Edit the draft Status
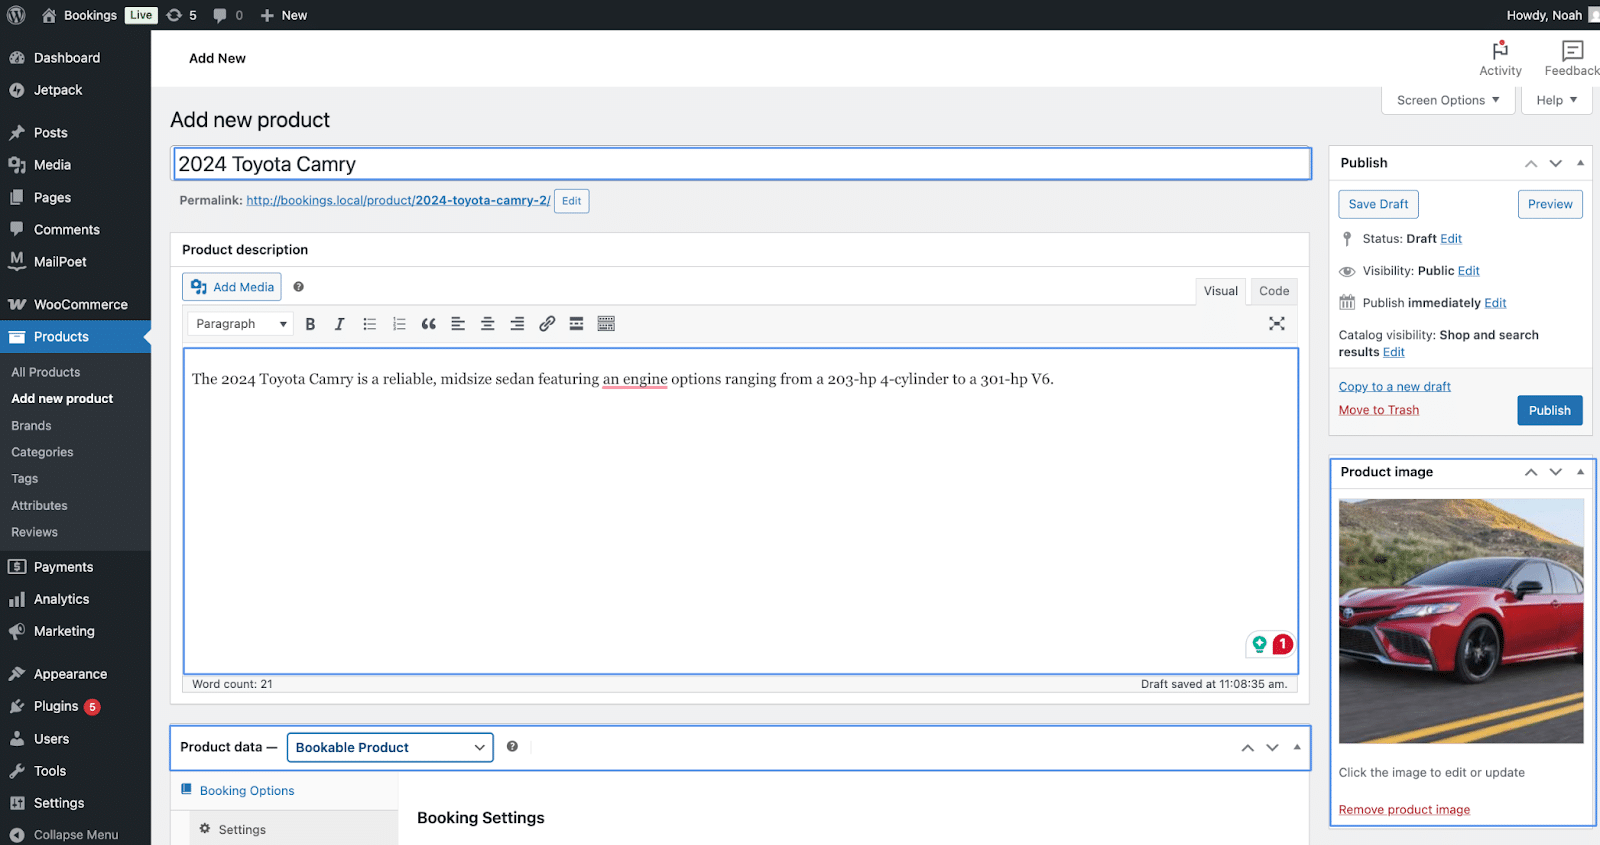 pyautogui.click(x=1451, y=239)
